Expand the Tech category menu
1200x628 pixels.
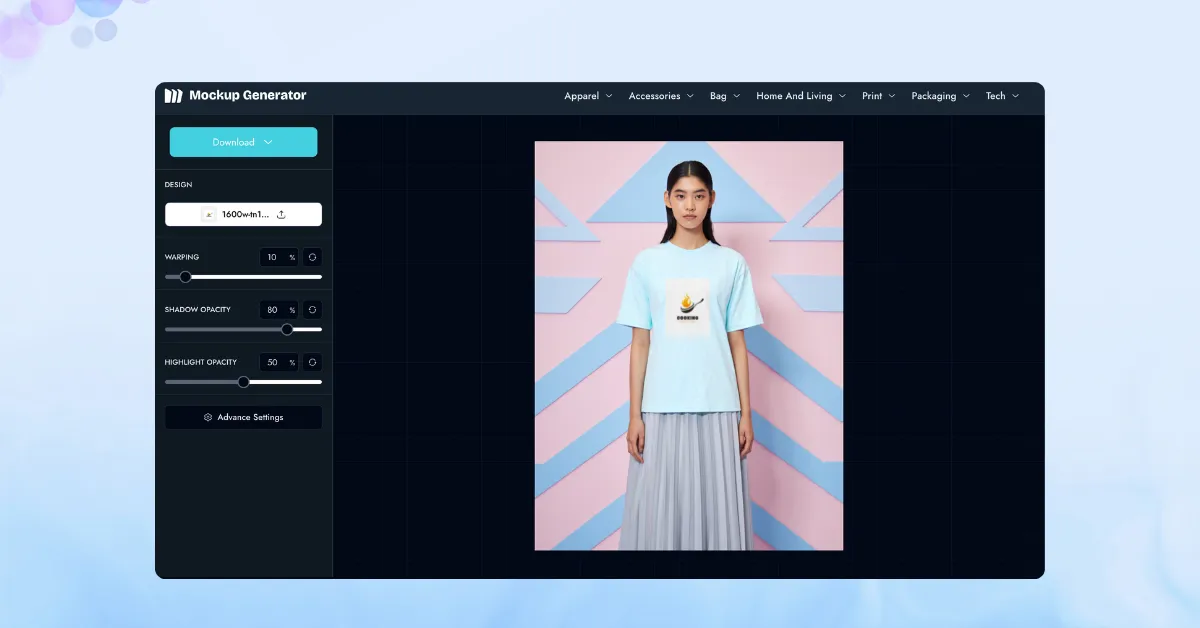coord(1002,96)
